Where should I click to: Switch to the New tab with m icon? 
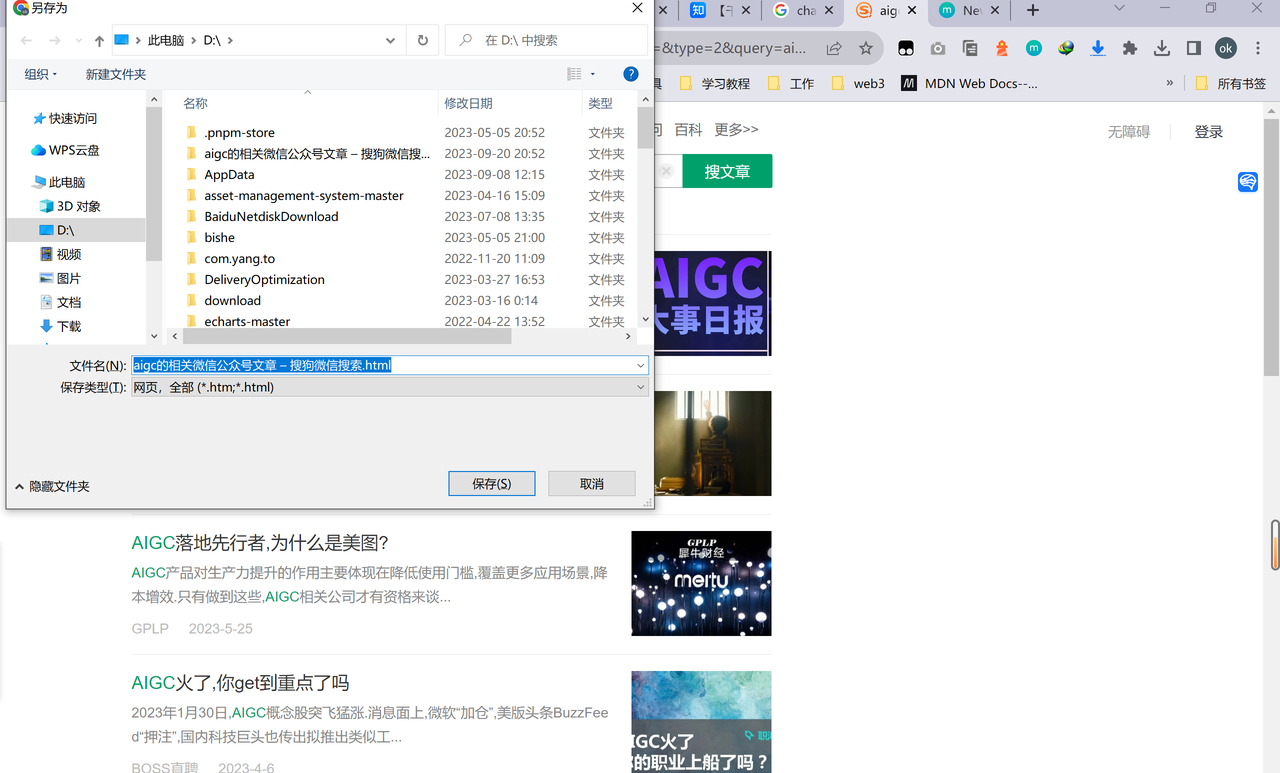(968, 10)
